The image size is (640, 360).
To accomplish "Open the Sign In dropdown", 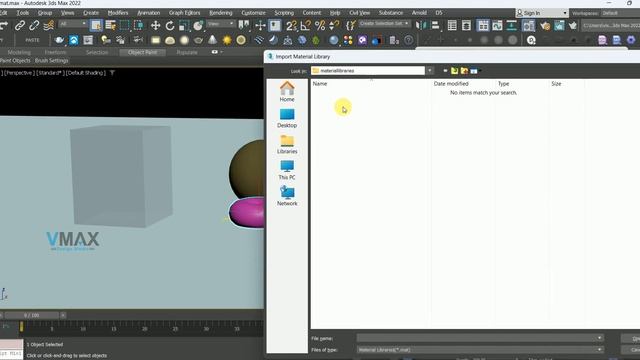I will (542, 13).
